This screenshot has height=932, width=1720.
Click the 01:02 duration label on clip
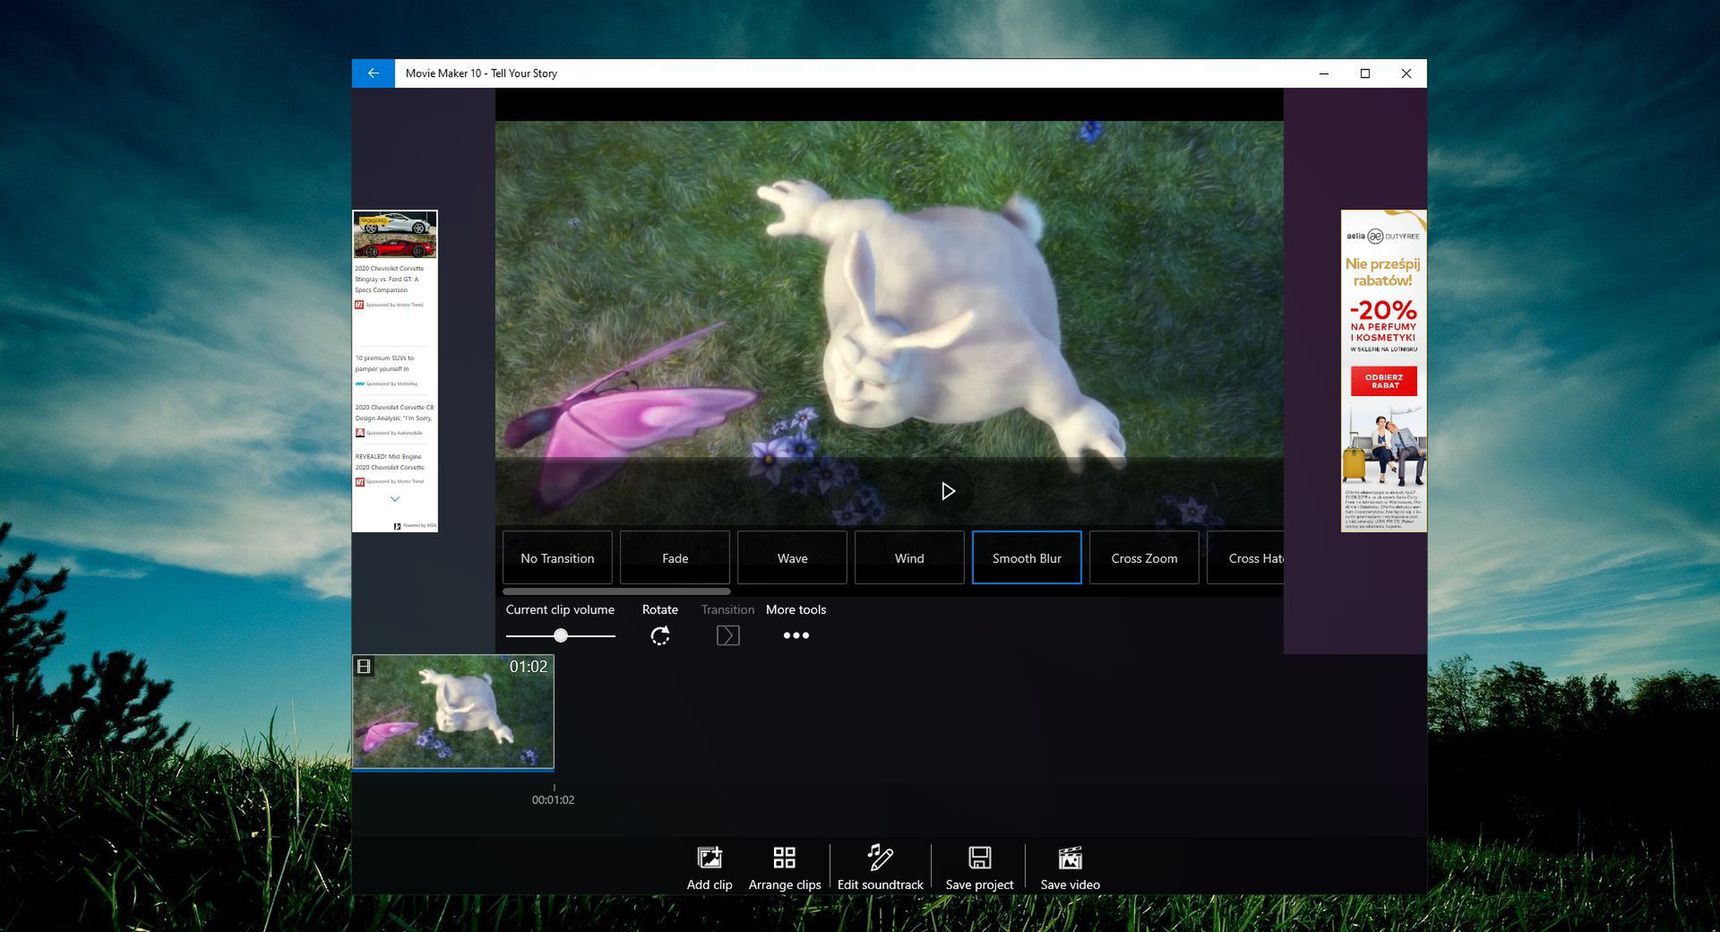[528, 666]
